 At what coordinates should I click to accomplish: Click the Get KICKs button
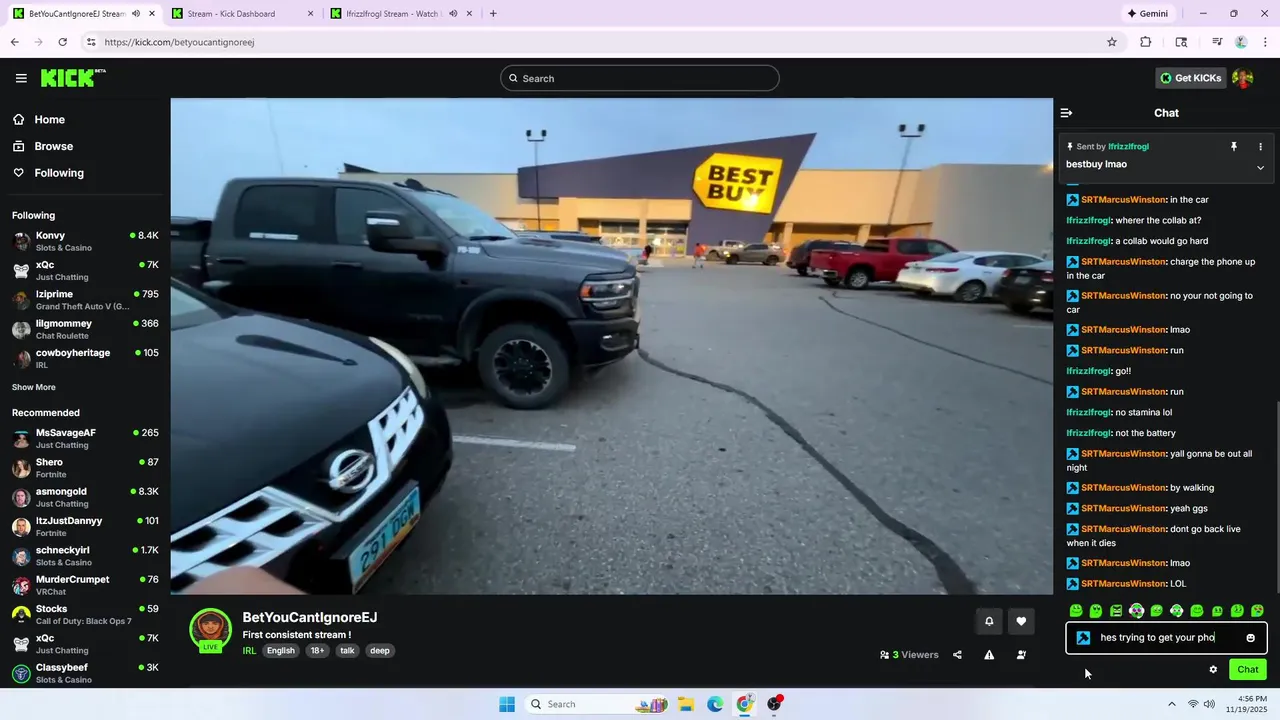click(x=1190, y=78)
